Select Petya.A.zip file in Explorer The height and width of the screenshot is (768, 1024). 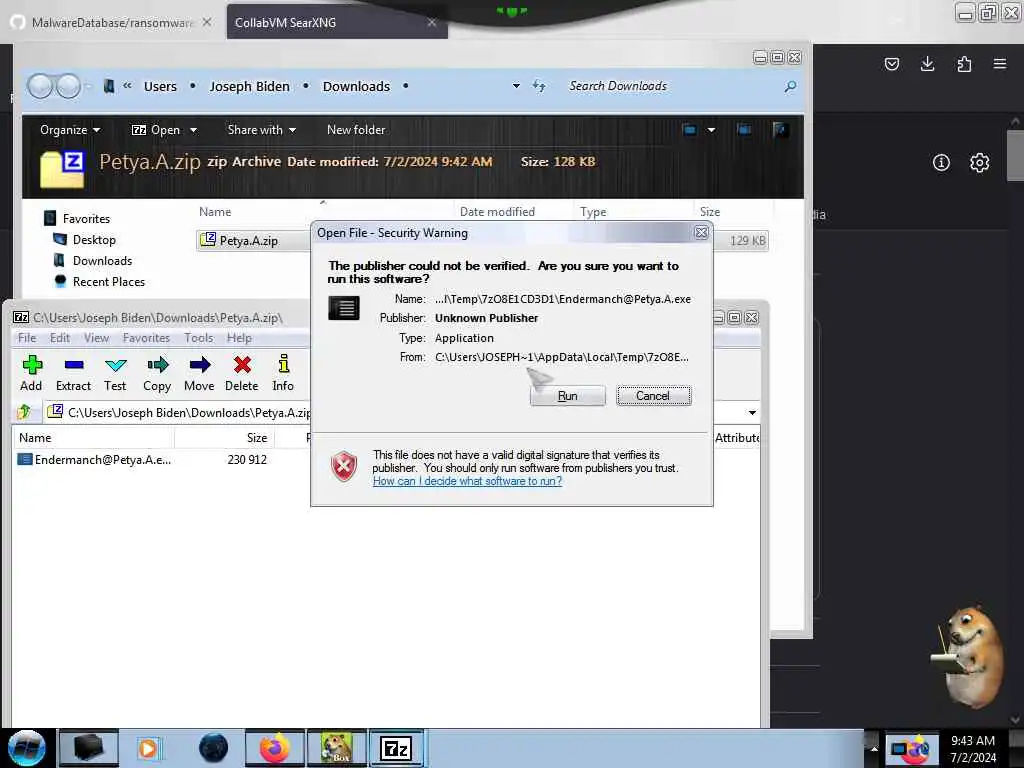click(x=248, y=240)
